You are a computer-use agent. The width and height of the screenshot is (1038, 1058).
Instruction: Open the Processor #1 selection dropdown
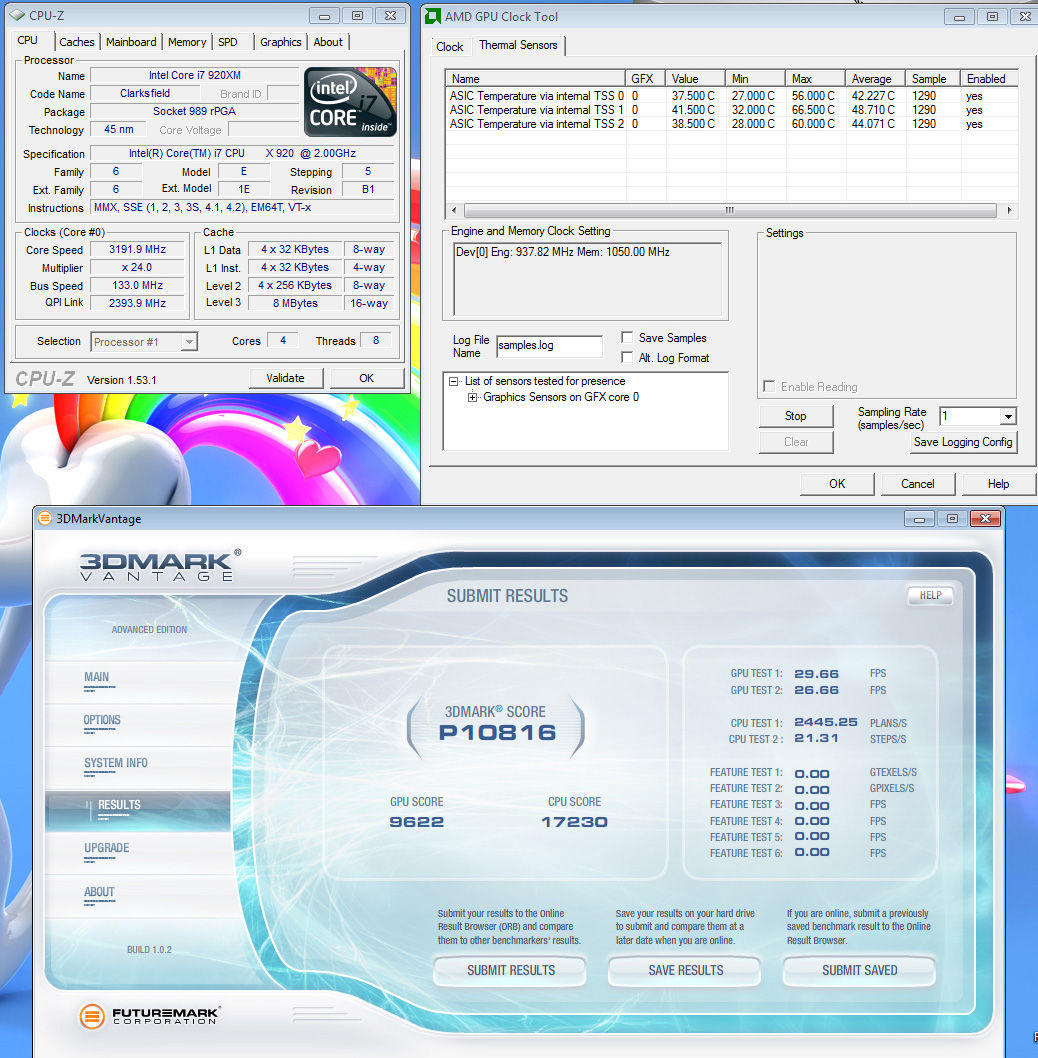(190, 342)
